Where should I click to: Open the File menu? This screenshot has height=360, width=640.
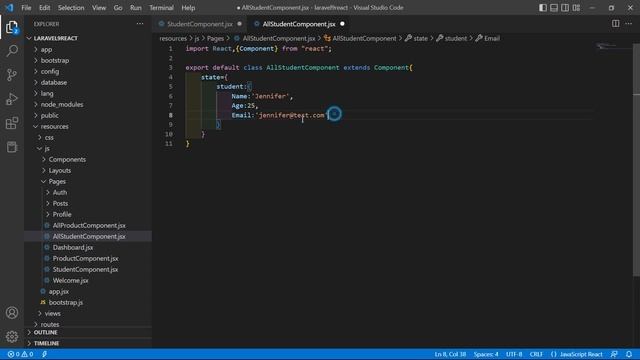pyautogui.click(x=26, y=8)
